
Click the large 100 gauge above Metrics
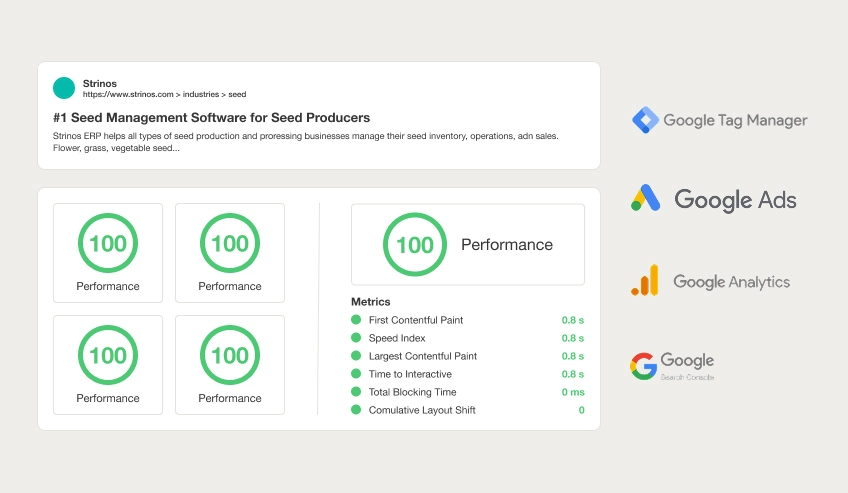pyautogui.click(x=415, y=244)
